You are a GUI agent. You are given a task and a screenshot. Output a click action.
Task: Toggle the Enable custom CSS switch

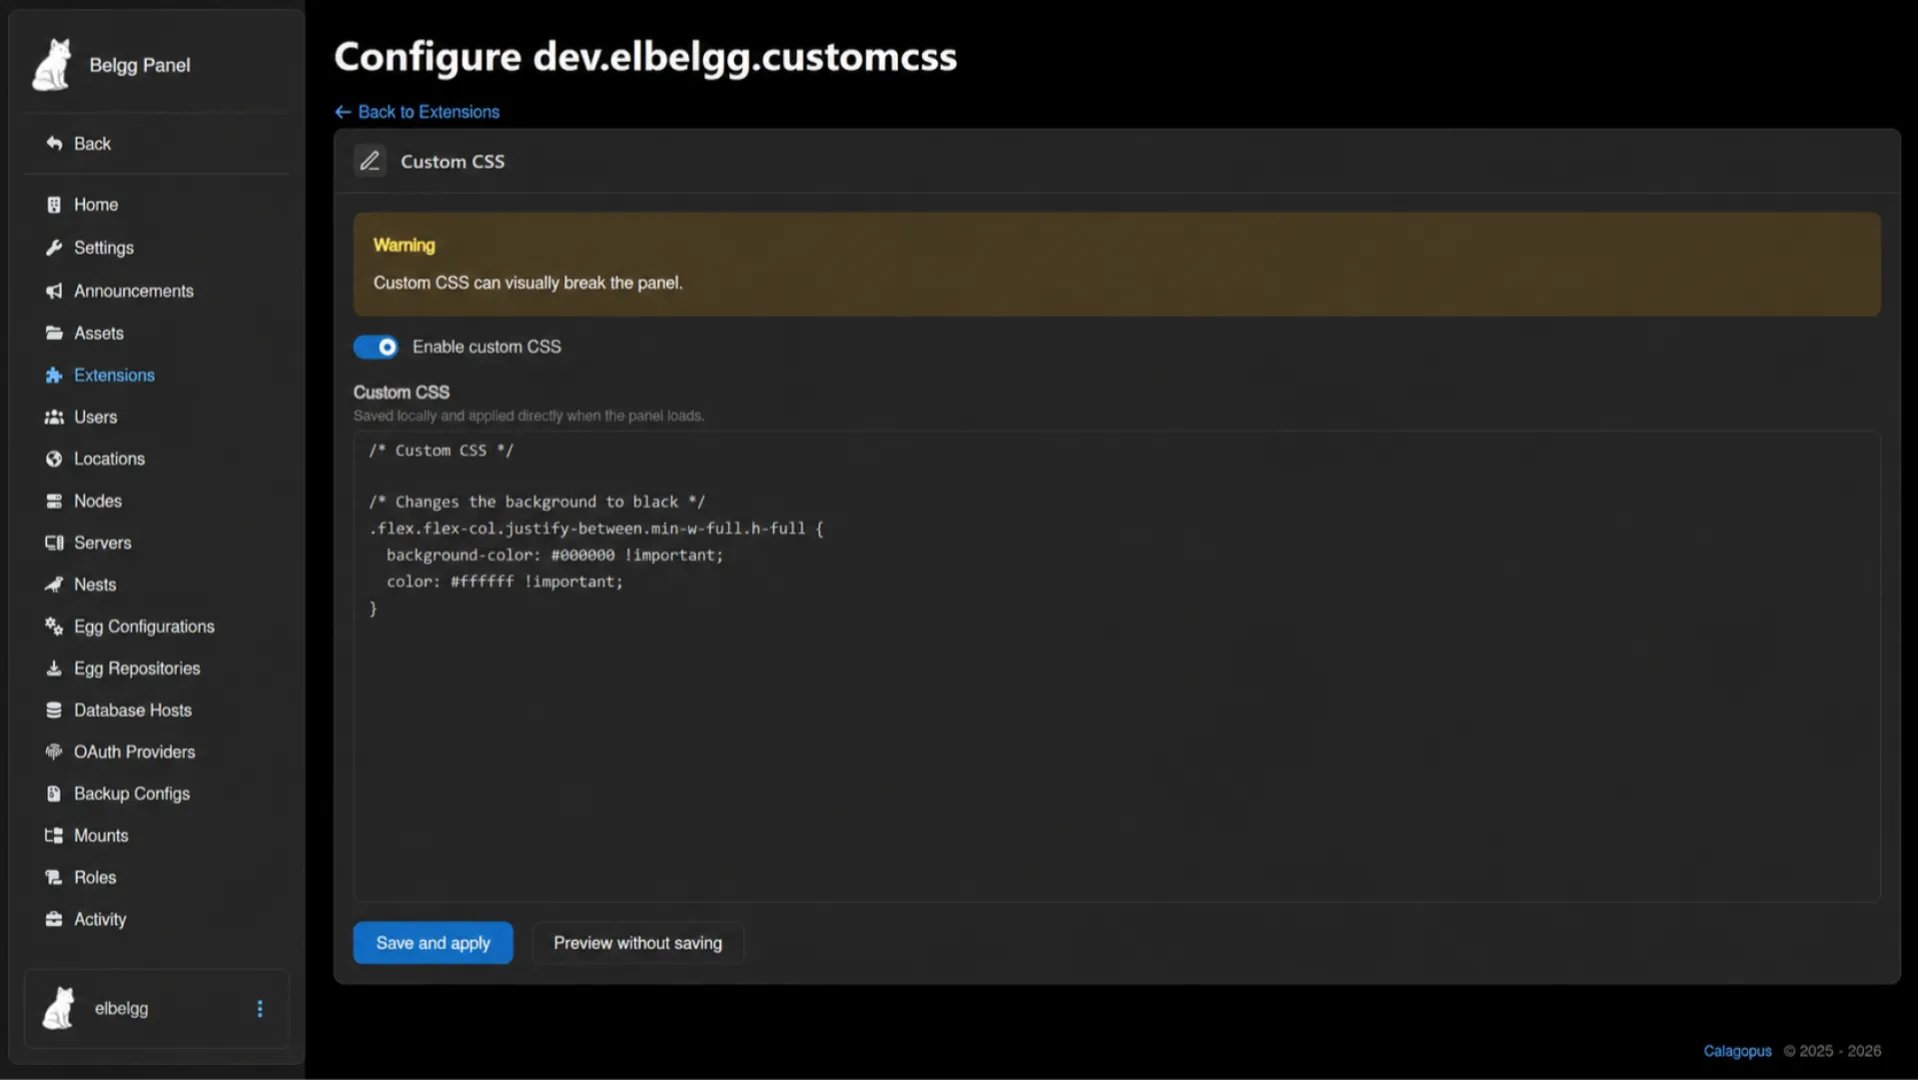pos(376,347)
